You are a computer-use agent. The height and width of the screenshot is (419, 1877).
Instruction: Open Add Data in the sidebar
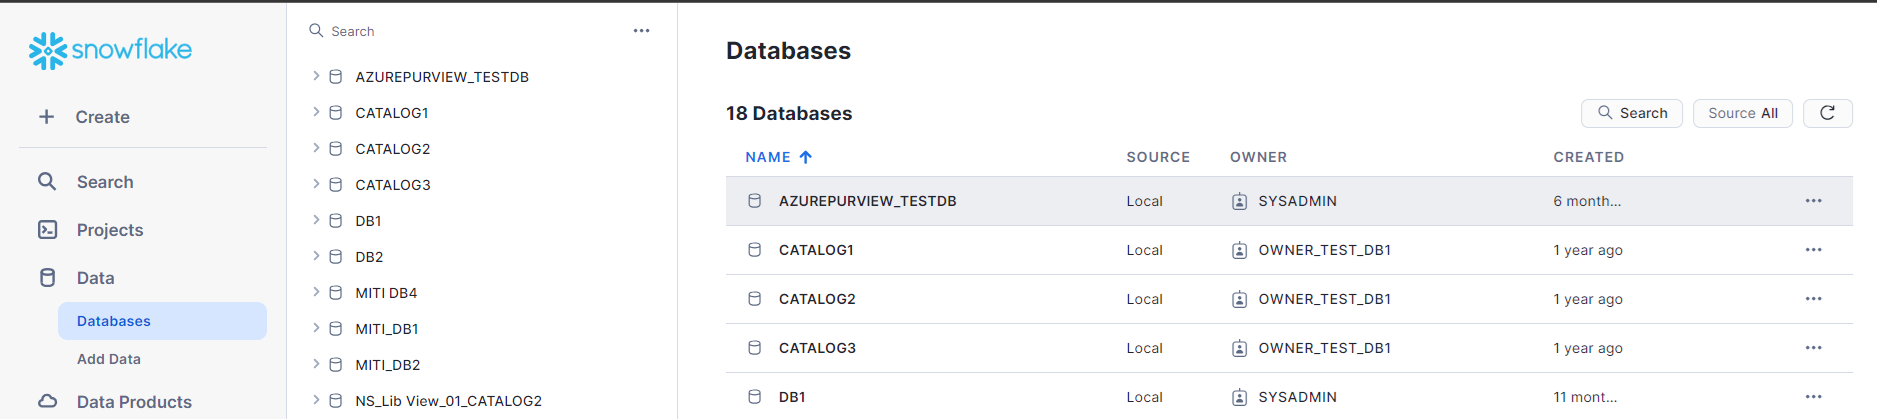coord(109,359)
